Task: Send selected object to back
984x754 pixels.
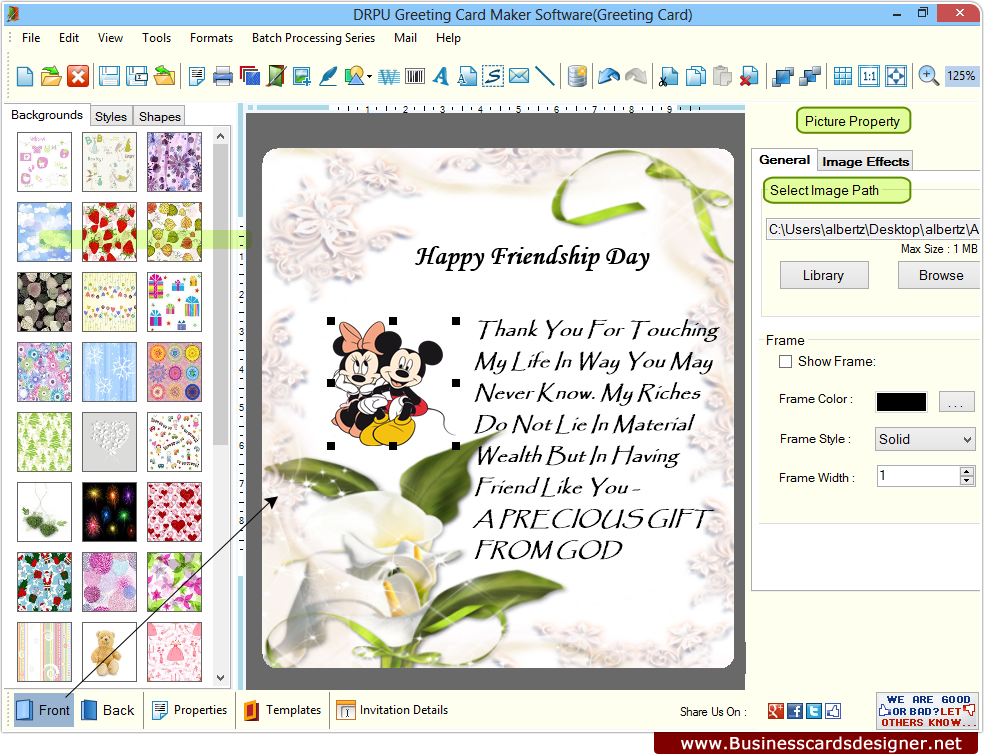Action: coord(810,77)
